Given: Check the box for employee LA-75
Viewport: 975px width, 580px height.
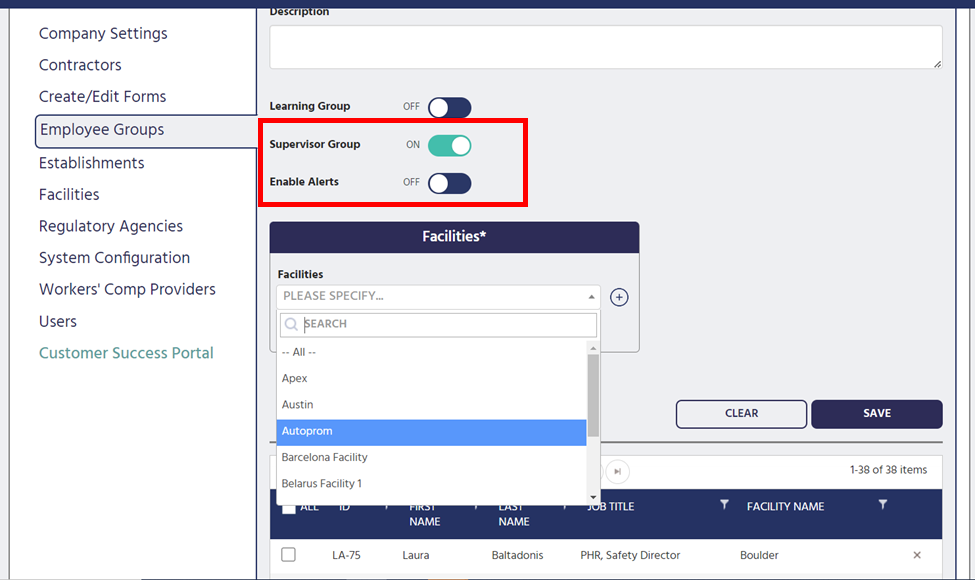Looking at the screenshot, I should 288,555.
